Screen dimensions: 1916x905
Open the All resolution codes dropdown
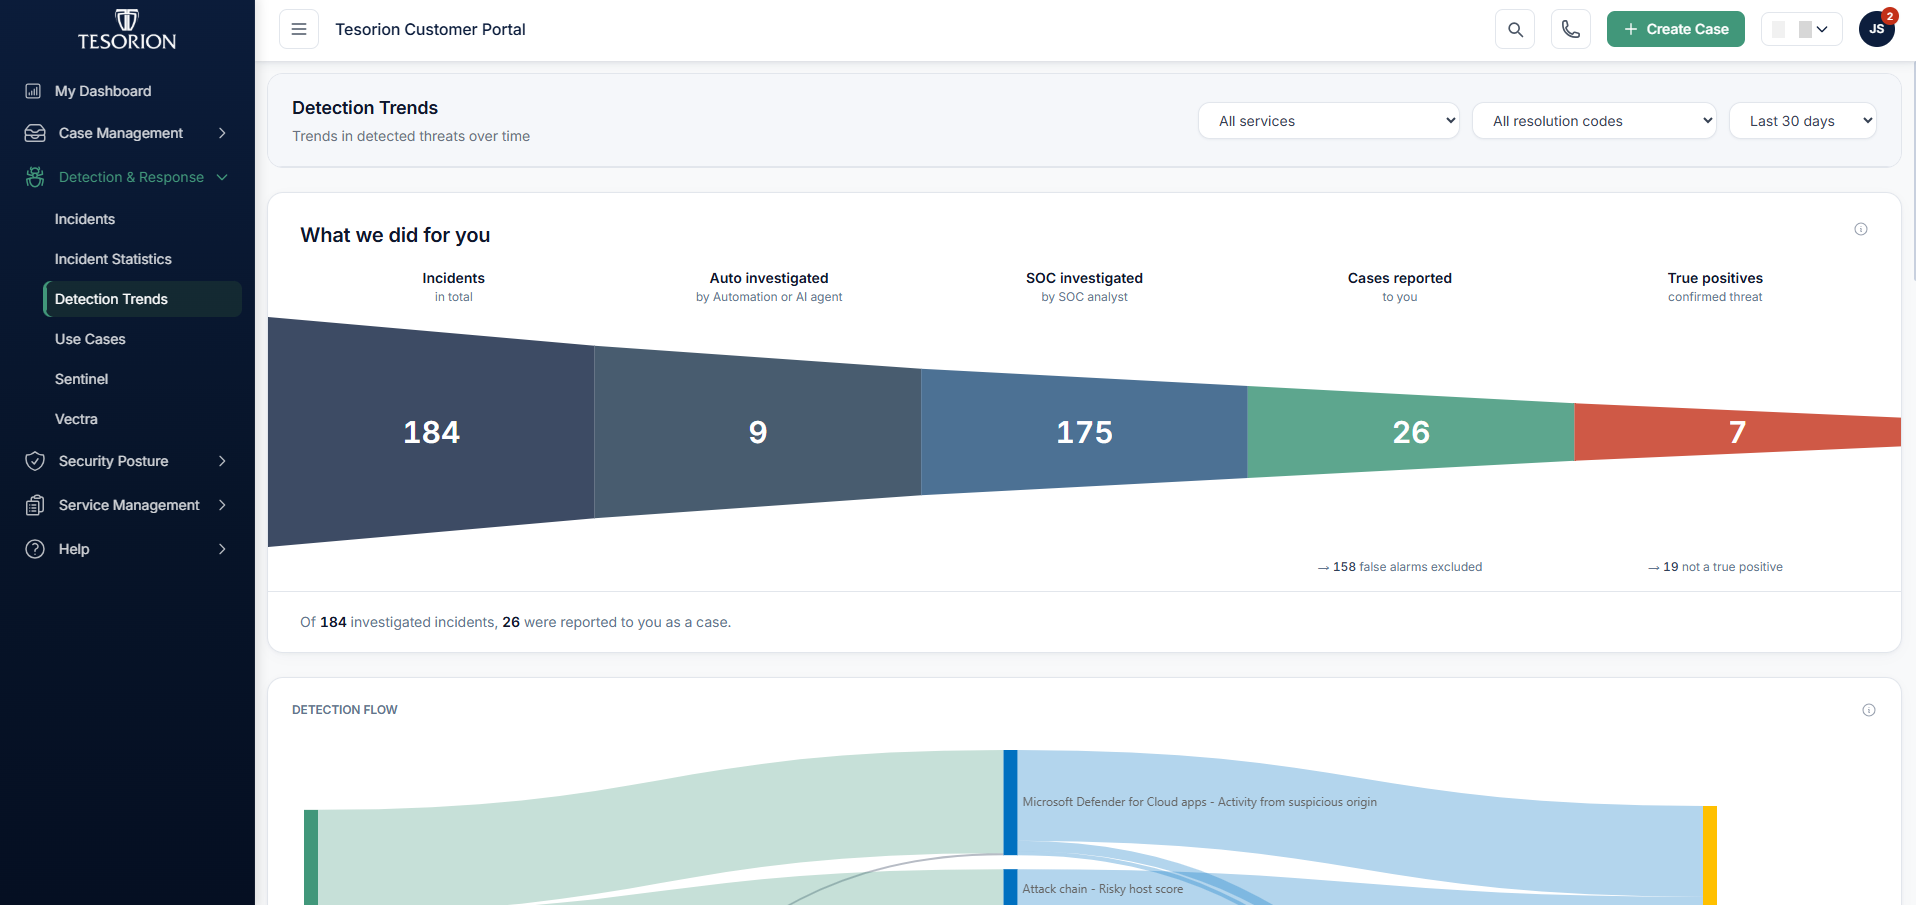click(x=1594, y=121)
